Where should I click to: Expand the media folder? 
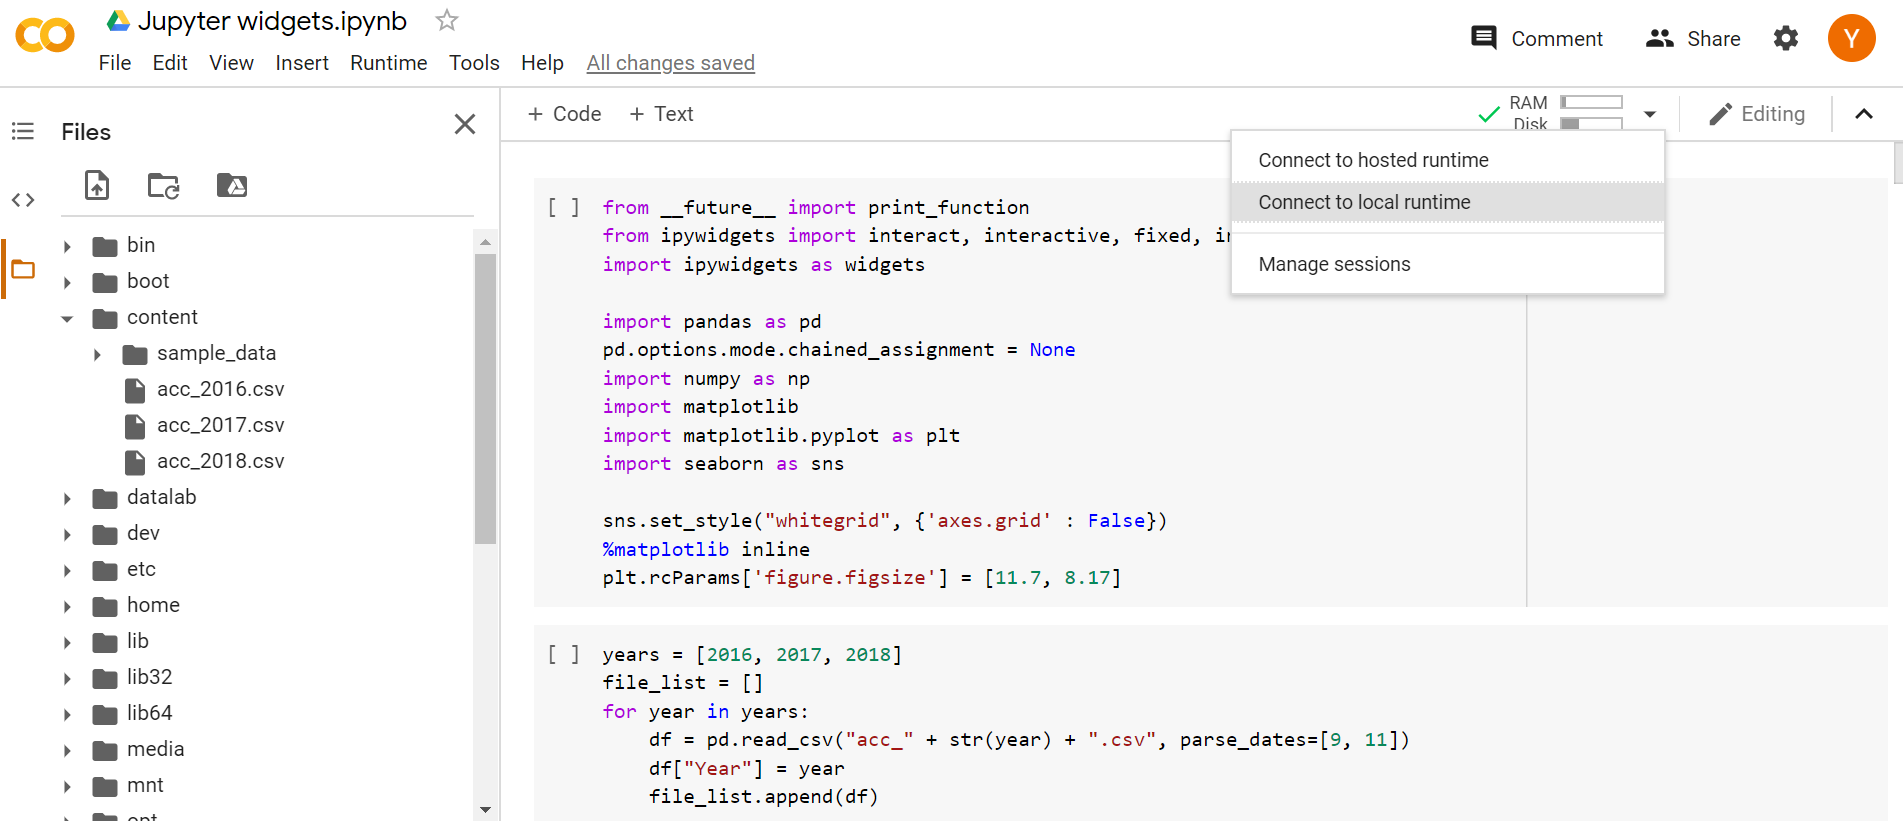[x=67, y=750]
